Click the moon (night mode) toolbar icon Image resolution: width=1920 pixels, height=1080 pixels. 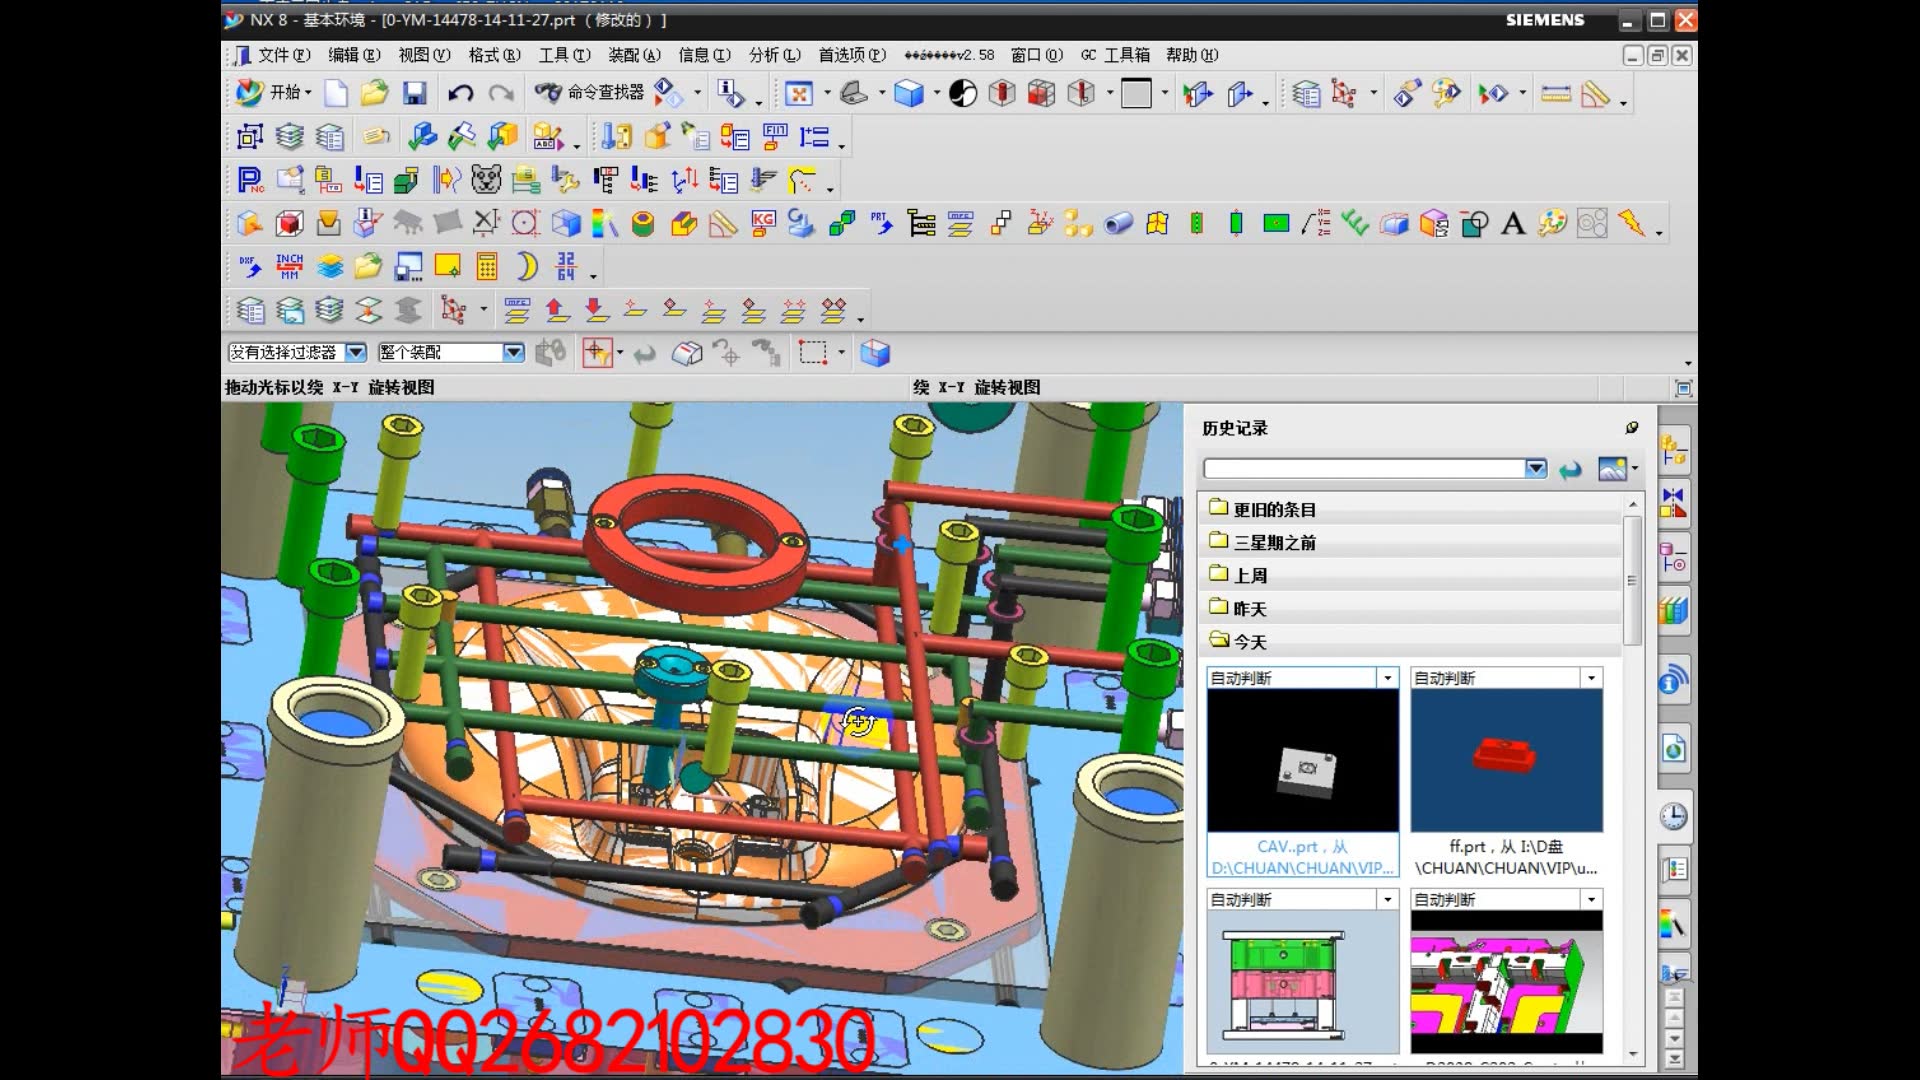[525, 265]
